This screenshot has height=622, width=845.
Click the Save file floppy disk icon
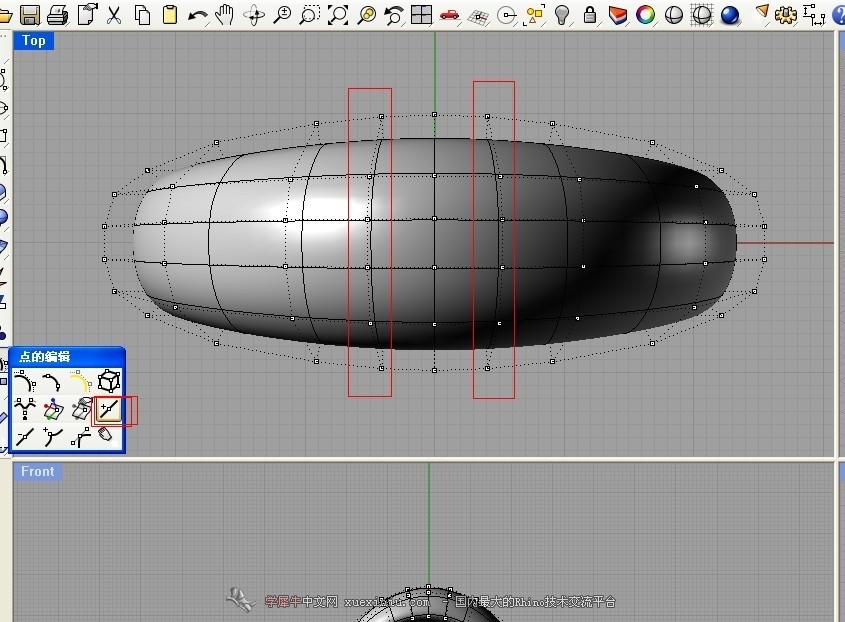click(x=30, y=15)
